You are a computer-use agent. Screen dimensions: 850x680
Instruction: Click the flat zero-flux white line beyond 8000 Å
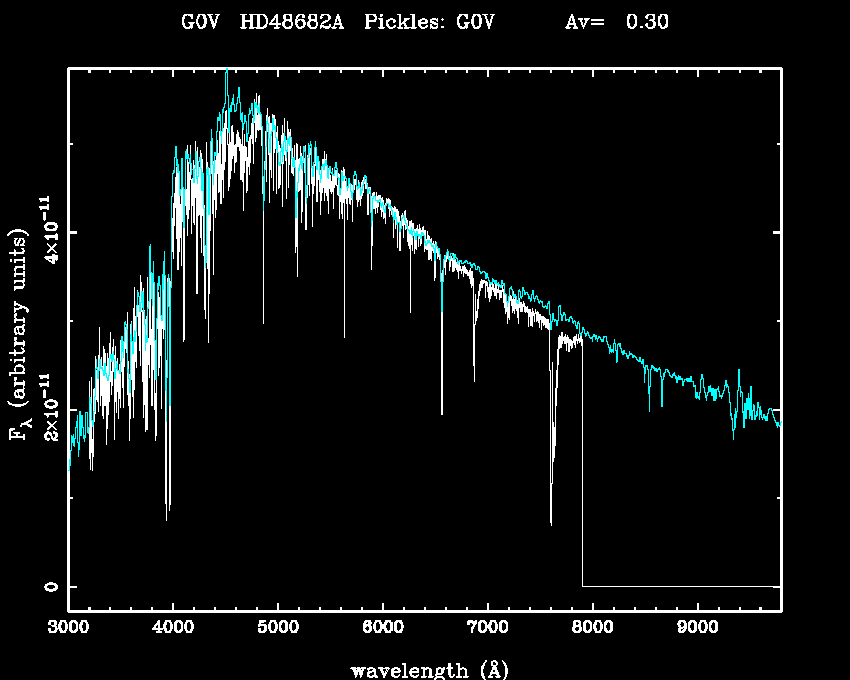[x=680, y=586]
